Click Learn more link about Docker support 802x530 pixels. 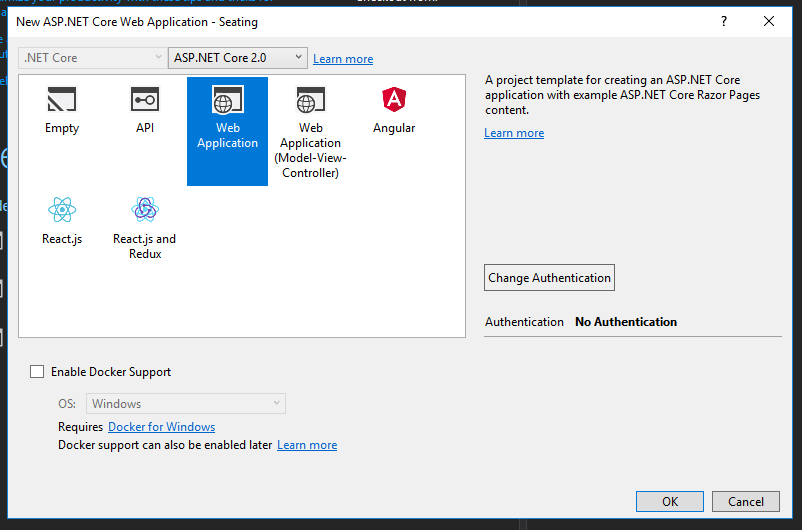[307, 445]
